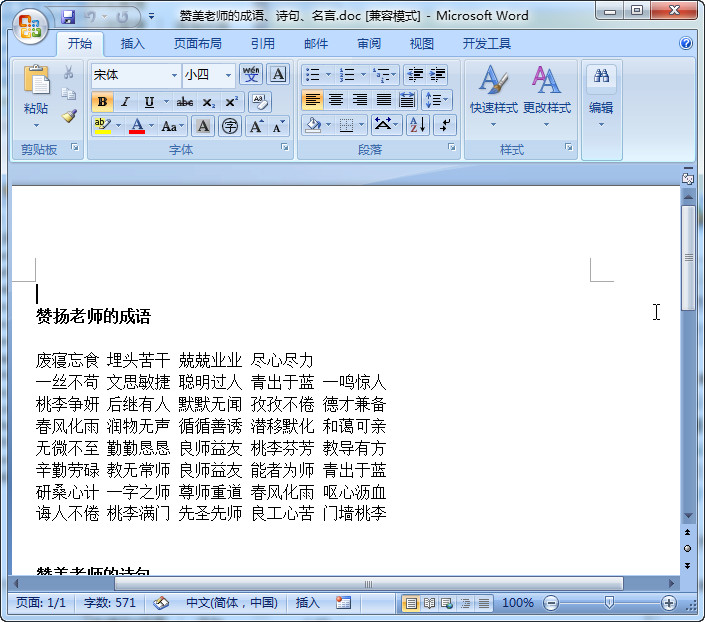Click the 100% zoom level button
This screenshot has height=622, width=705.
518,603
